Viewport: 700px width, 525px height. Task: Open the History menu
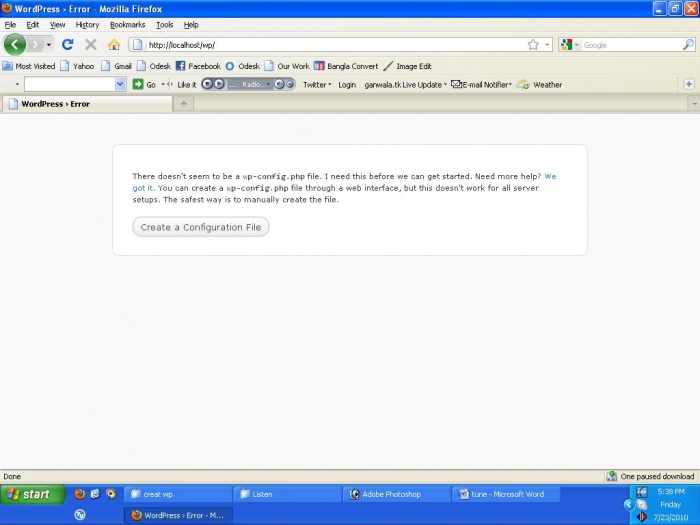point(87,25)
